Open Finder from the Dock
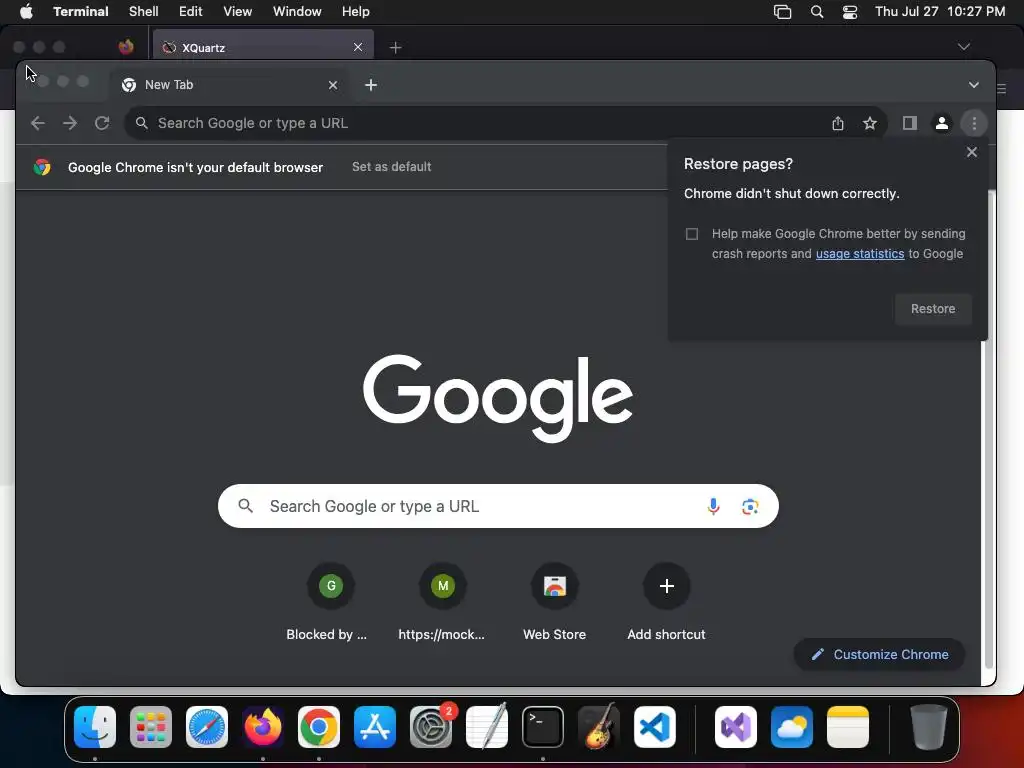 (95, 727)
